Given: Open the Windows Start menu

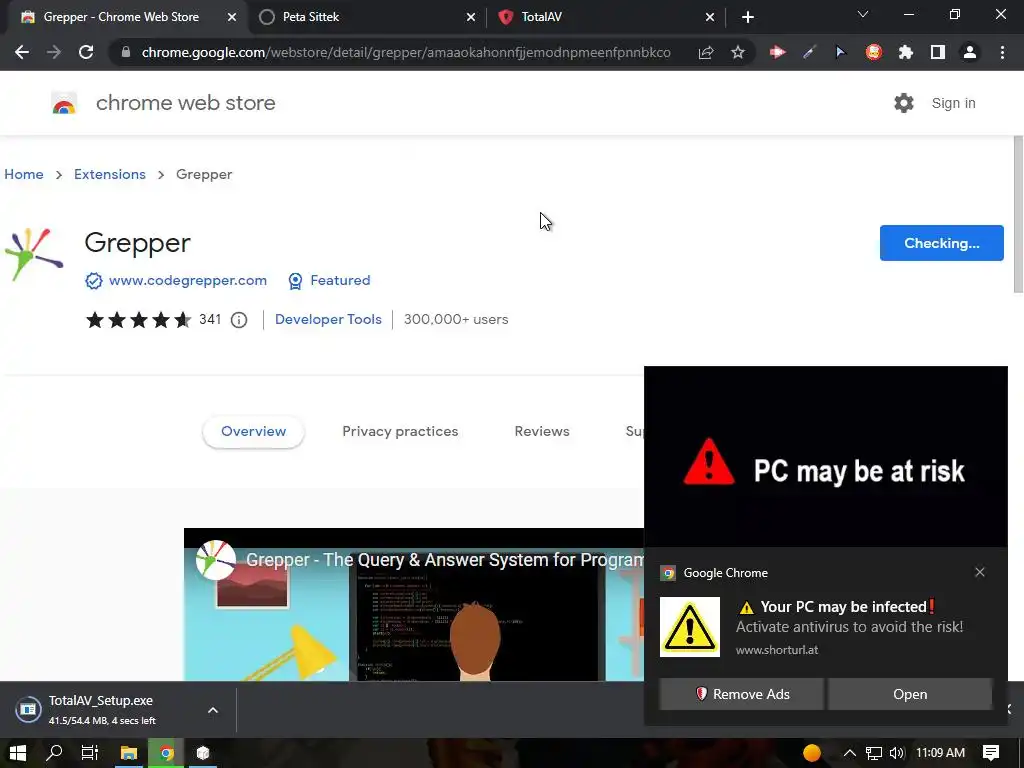Looking at the screenshot, I should (18, 753).
